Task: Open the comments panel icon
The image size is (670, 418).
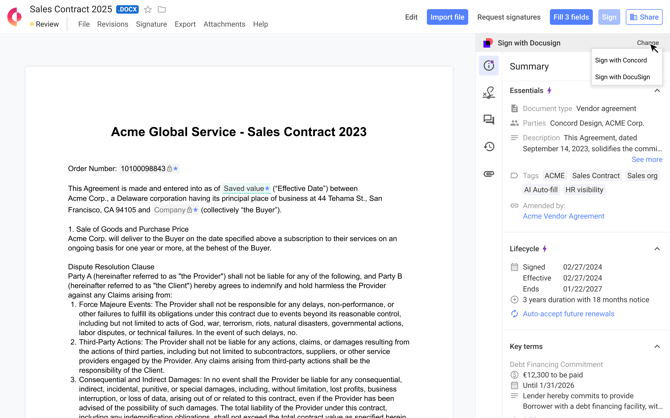Action: (489, 119)
